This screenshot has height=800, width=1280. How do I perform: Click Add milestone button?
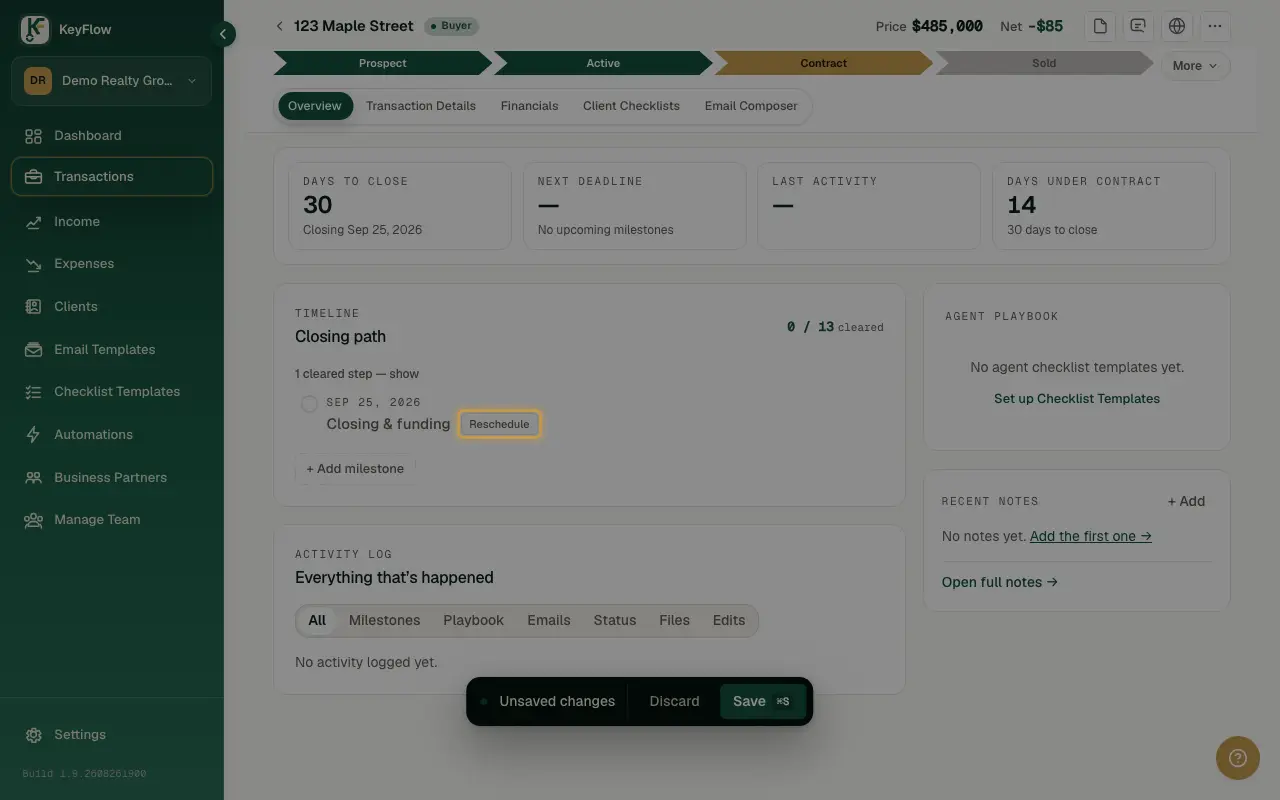click(x=355, y=469)
